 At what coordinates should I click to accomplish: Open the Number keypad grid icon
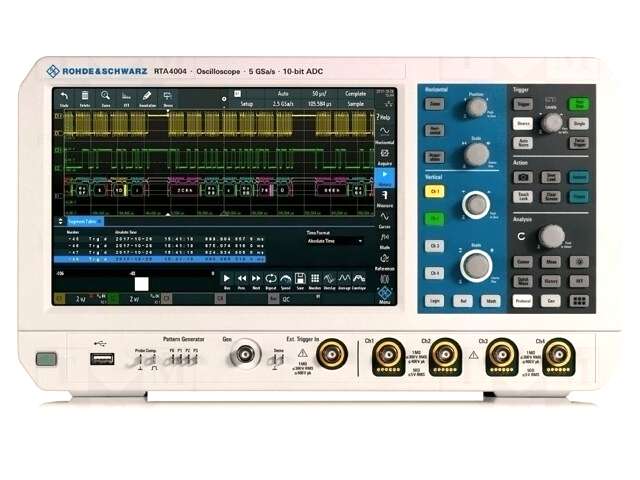[315, 279]
